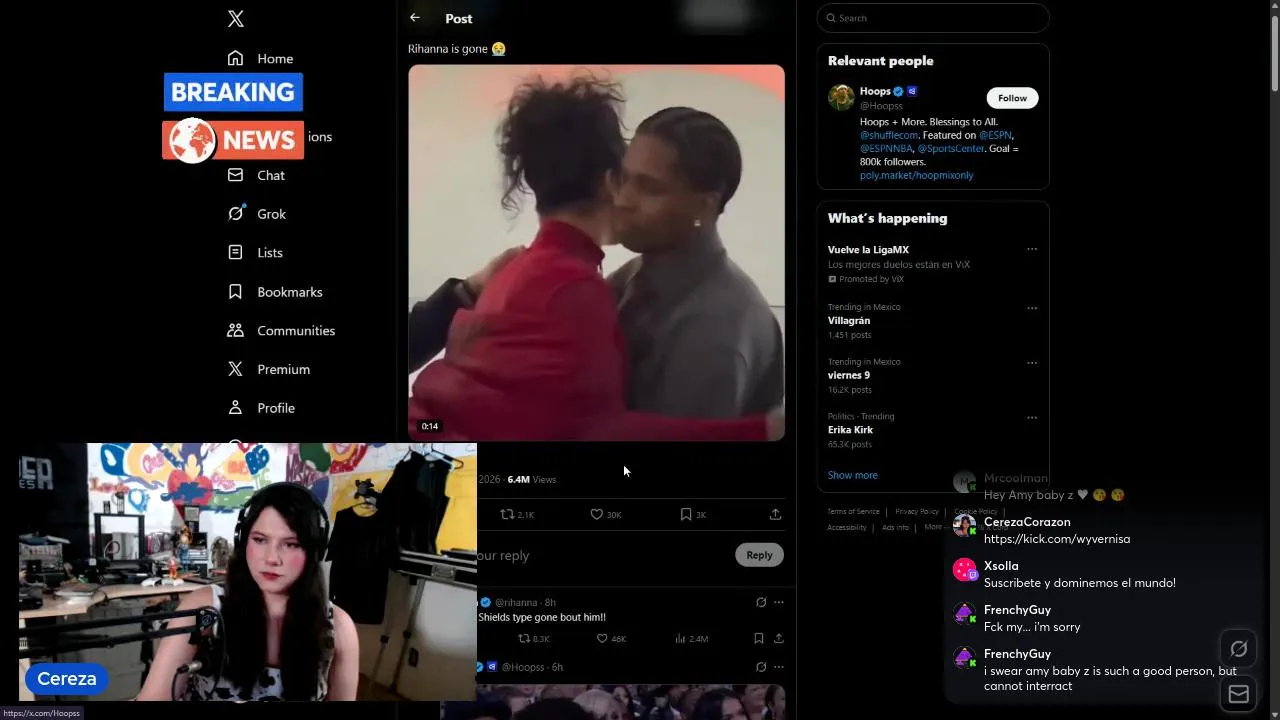Like the @rihanna reply (46K)
Viewport: 1280px width, 720px height.
tap(611, 638)
